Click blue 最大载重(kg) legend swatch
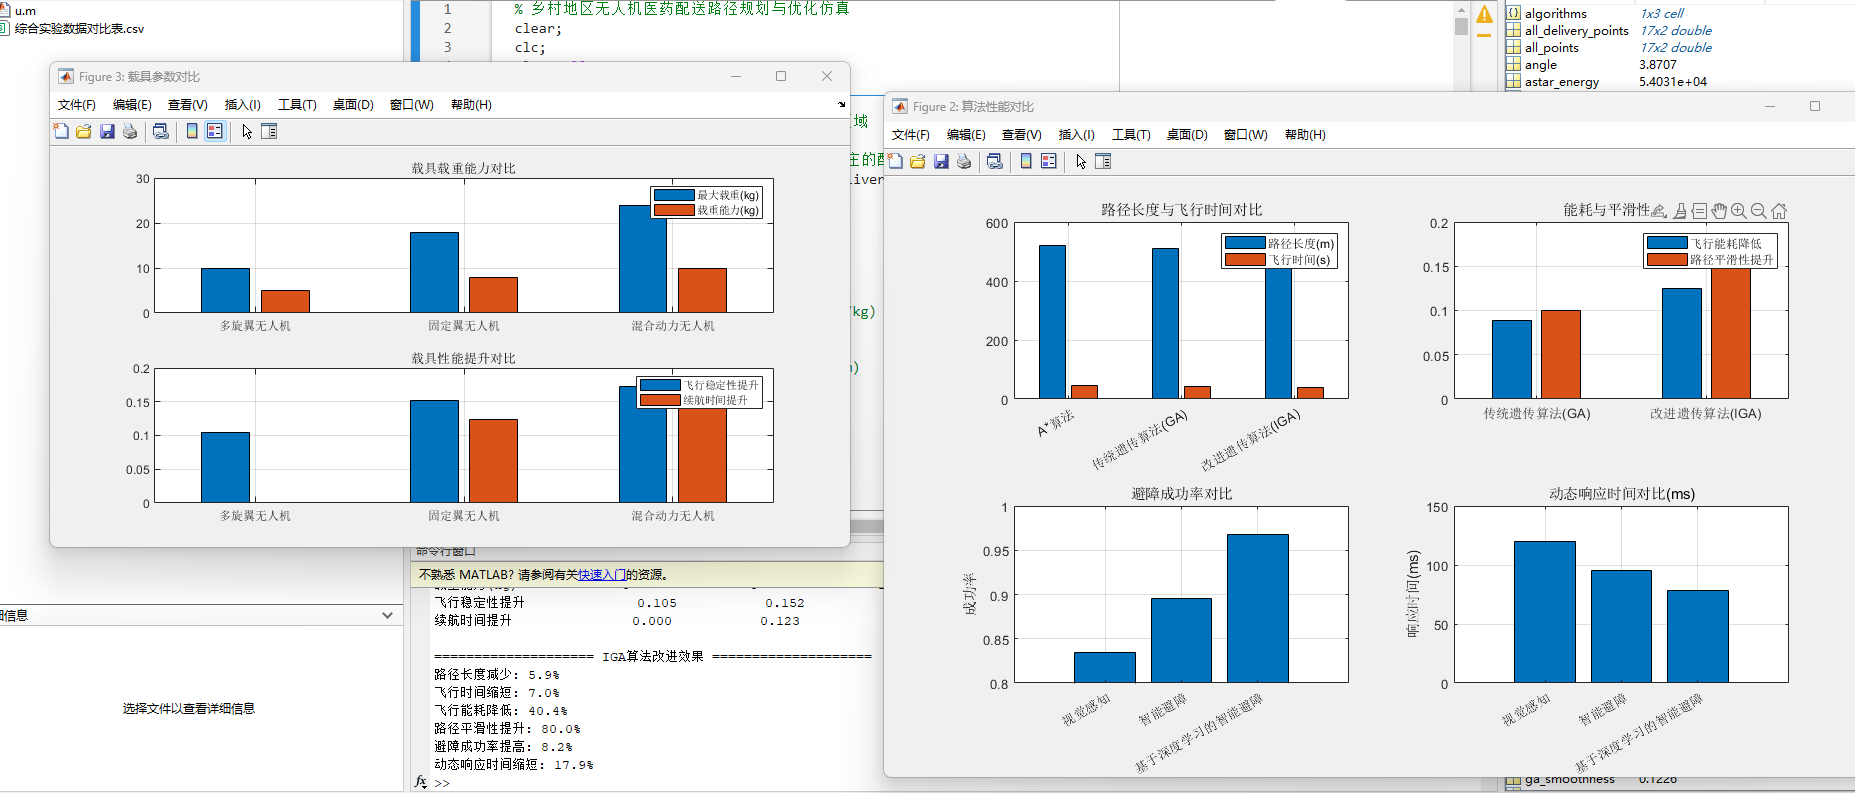This screenshot has width=1855, height=793. pos(674,195)
